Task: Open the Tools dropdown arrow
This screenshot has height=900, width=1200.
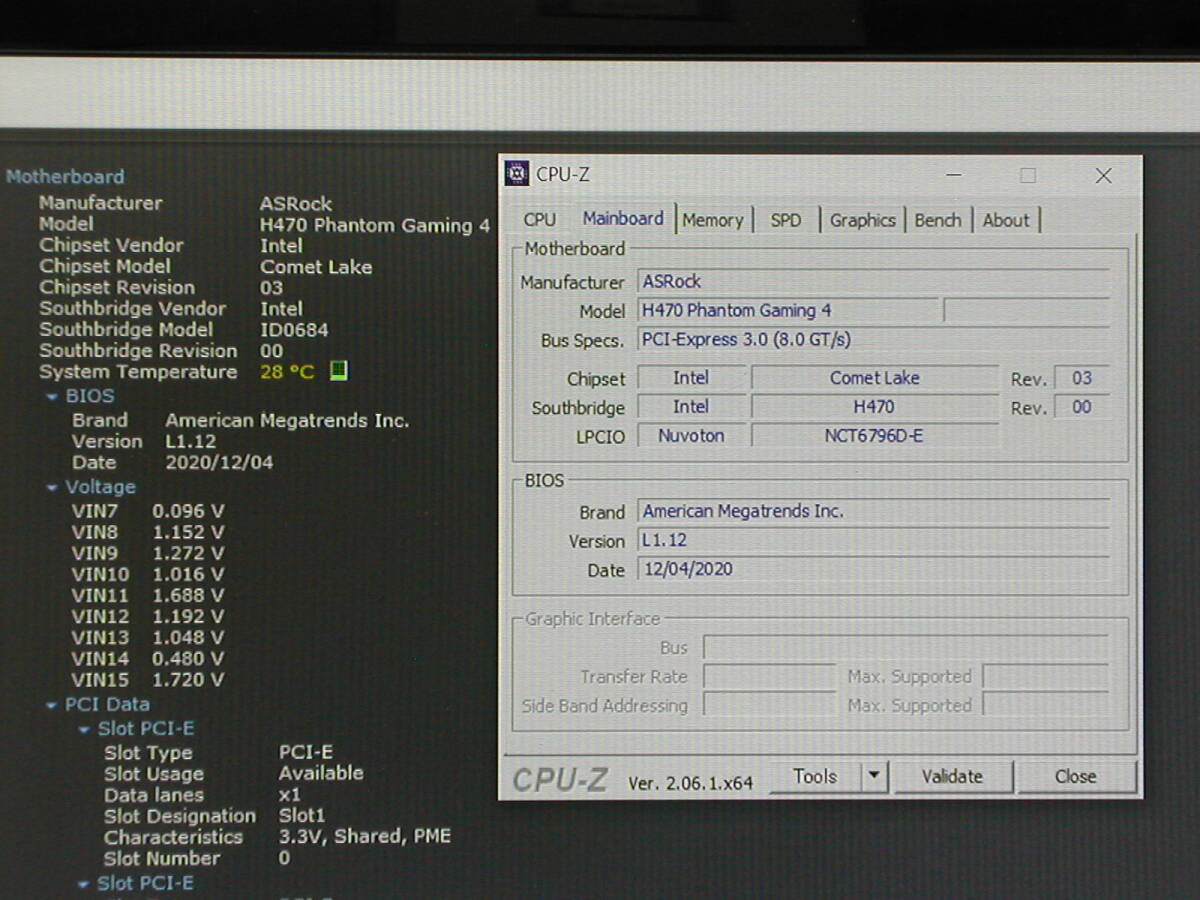Action: click(875, 776)
